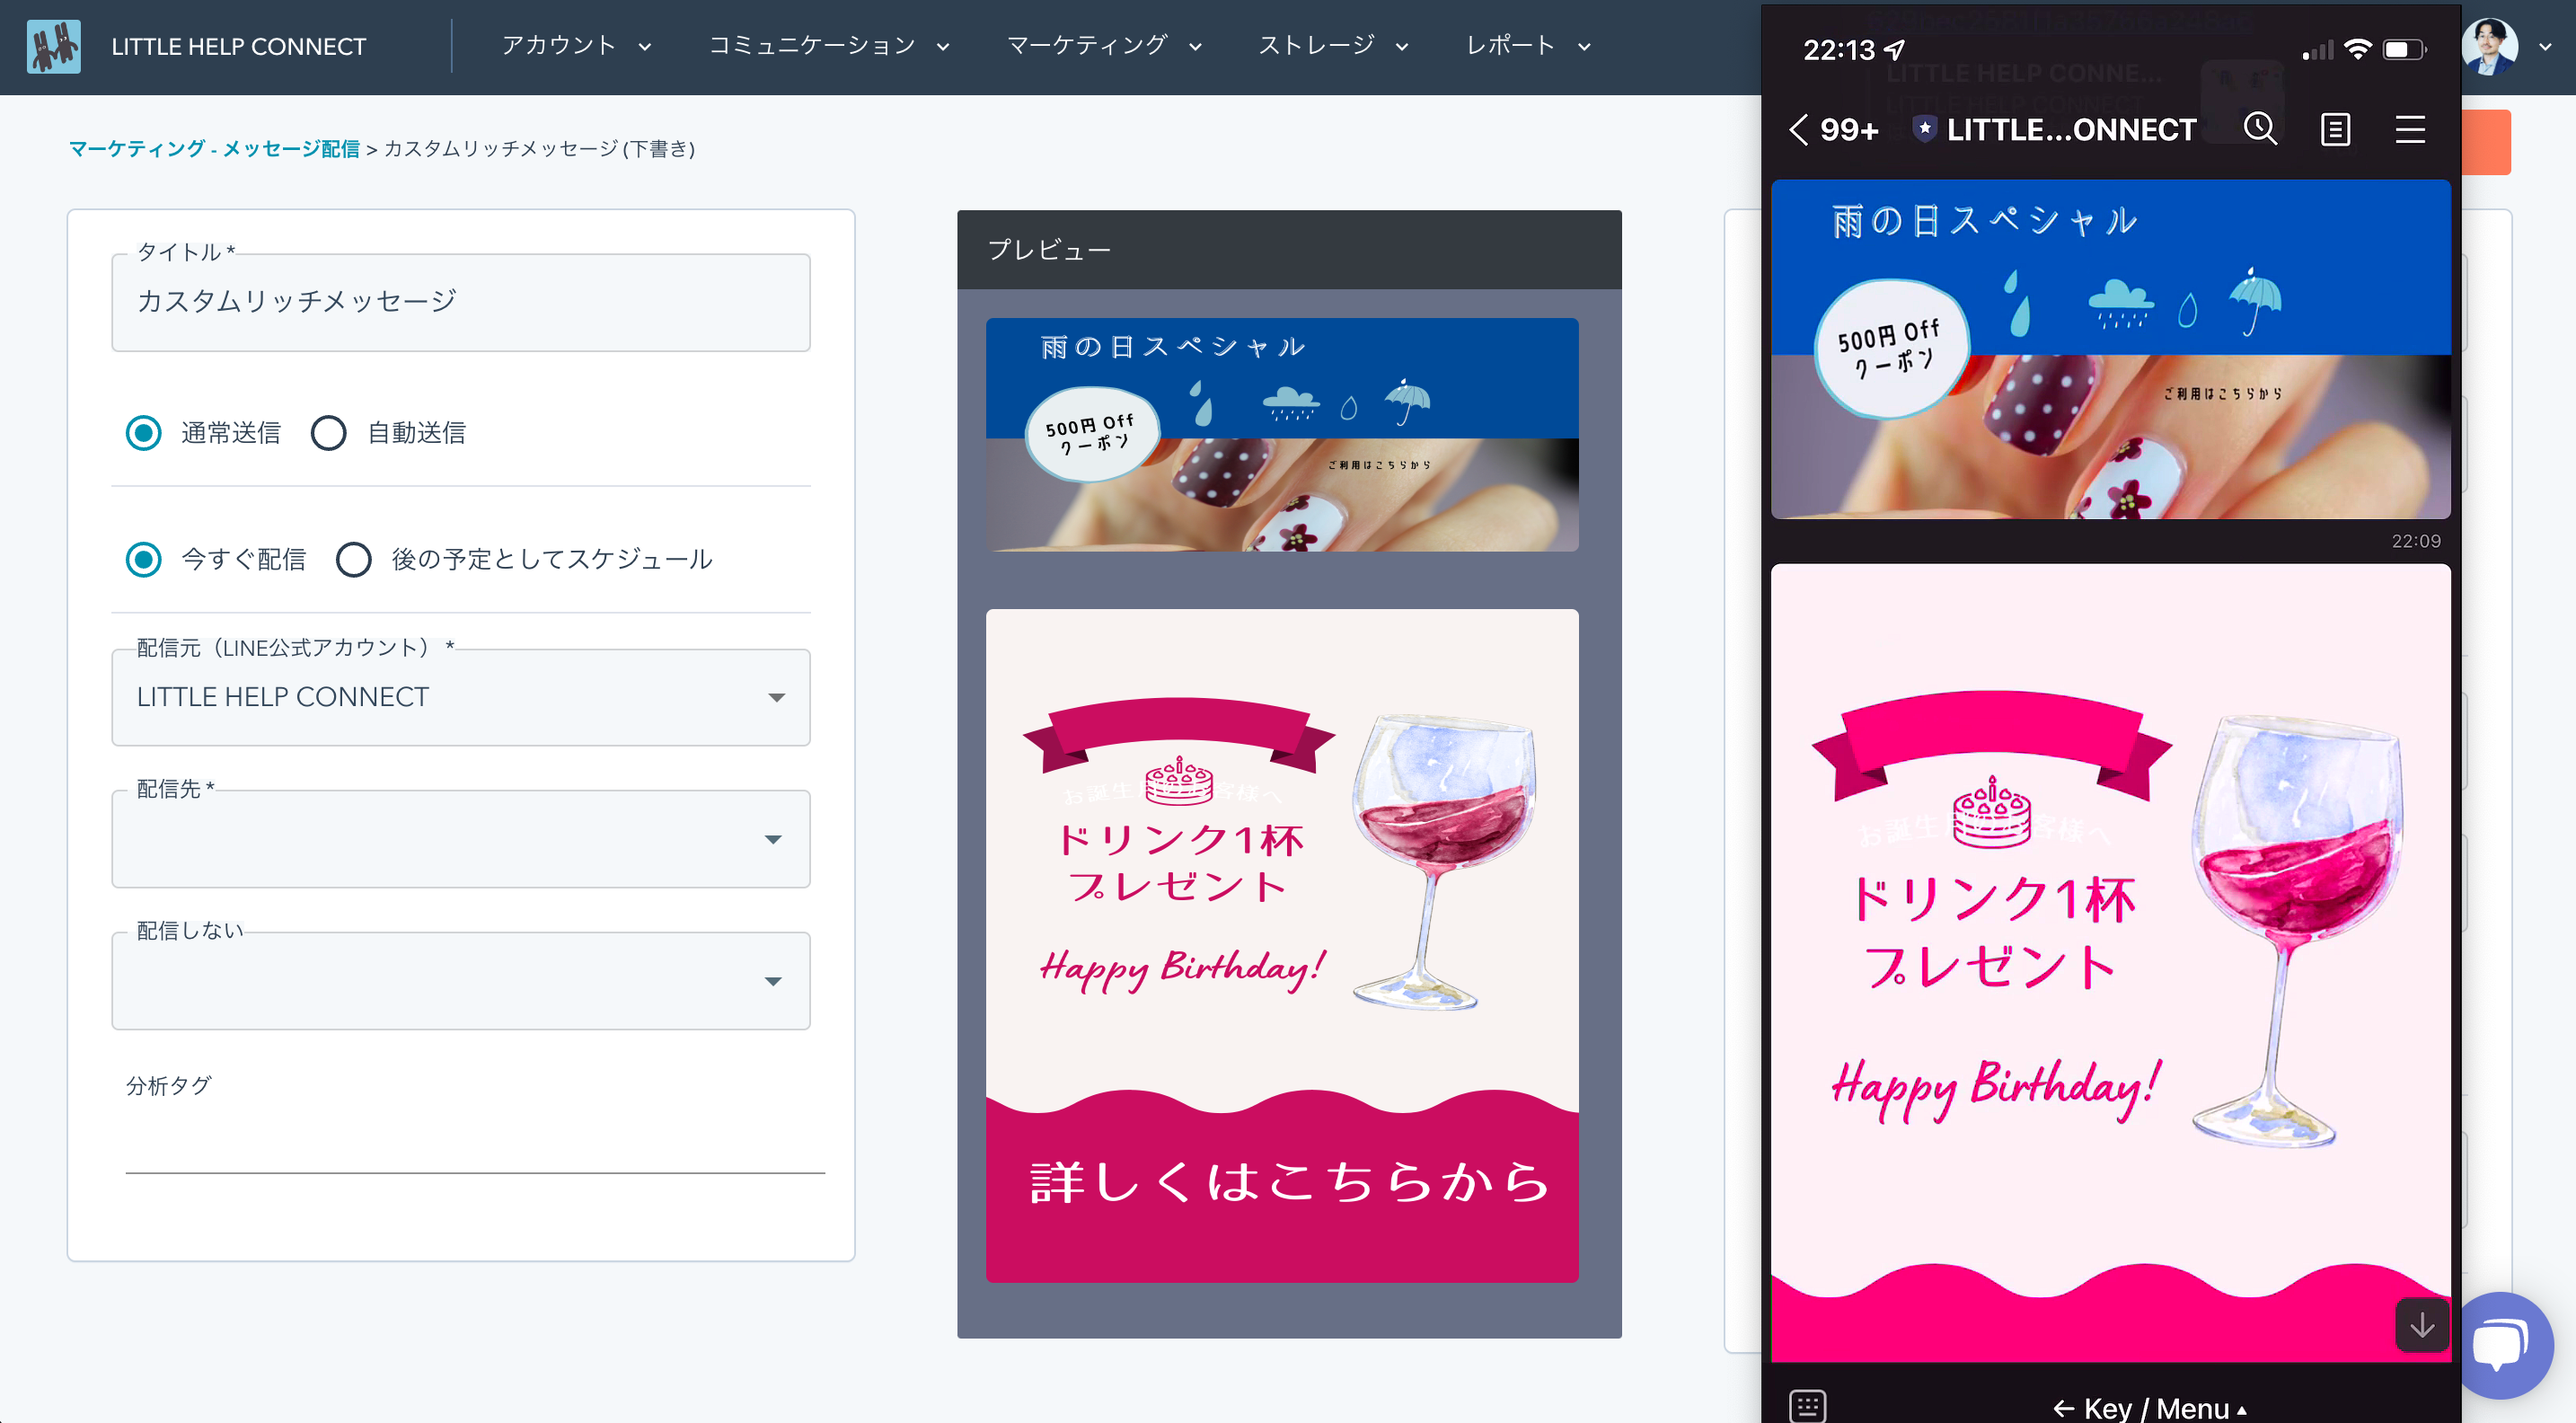Open the アカウント menu
This screenshot has height=1423, width=2576.
pos(576,46)
